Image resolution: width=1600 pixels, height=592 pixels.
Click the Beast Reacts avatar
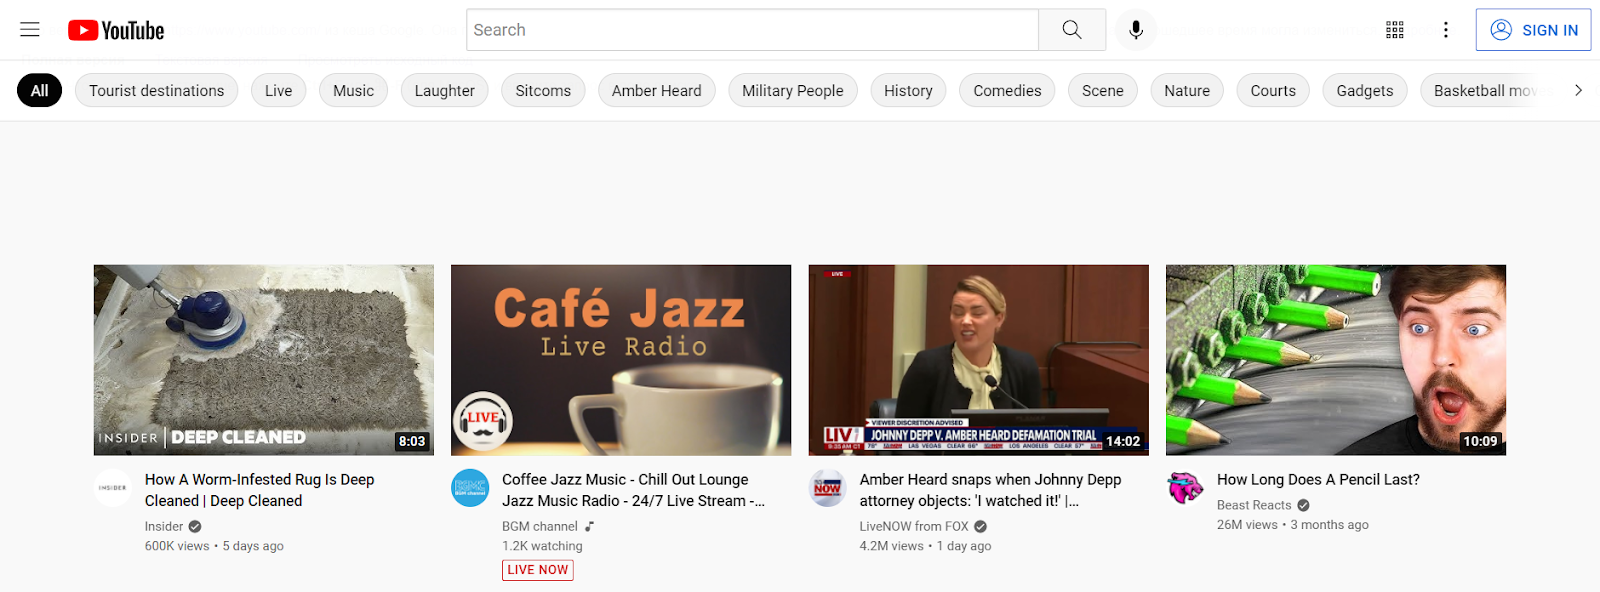pos(1185,488)
